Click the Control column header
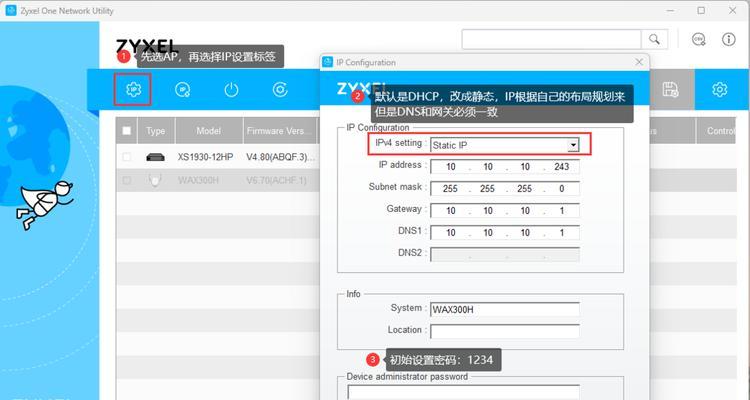Screen dimensions: 750x400 click(716, 131)
